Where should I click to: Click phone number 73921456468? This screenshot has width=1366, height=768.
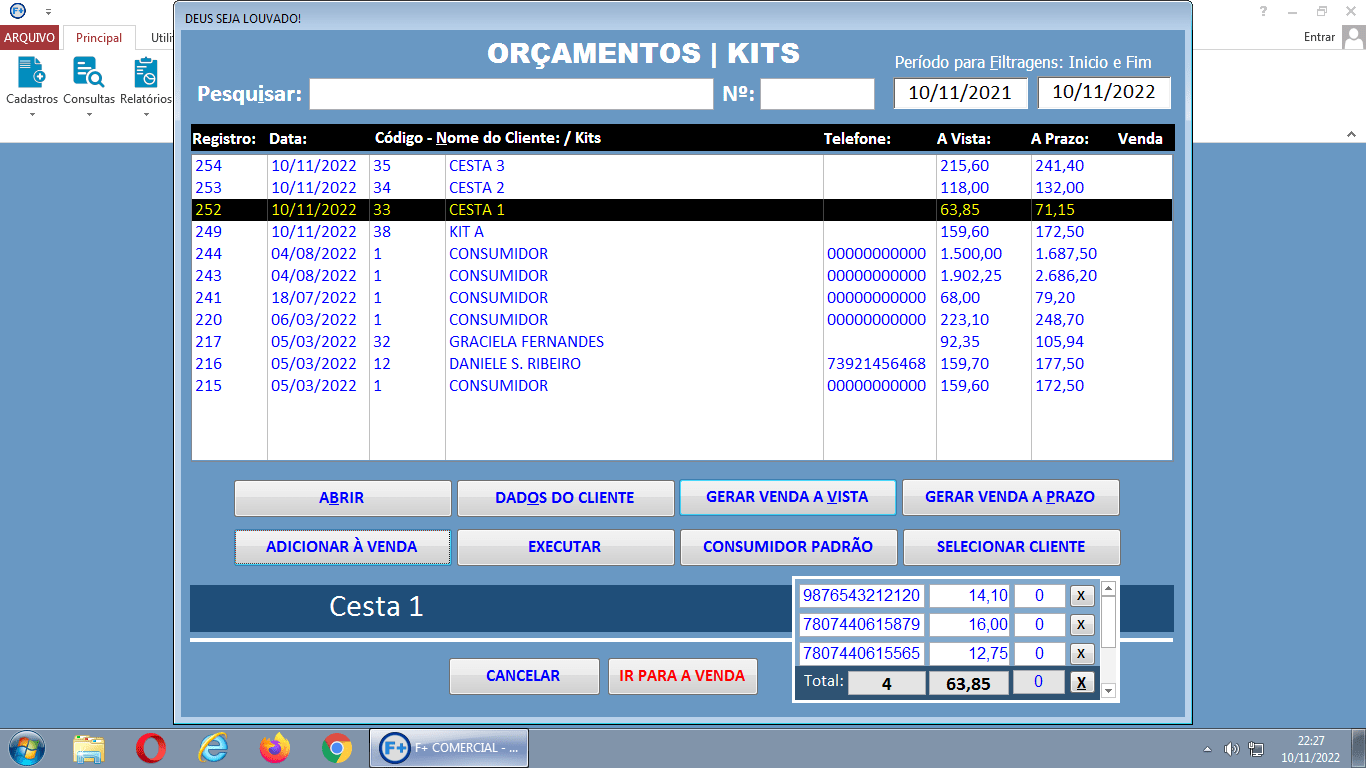point(877,364)
